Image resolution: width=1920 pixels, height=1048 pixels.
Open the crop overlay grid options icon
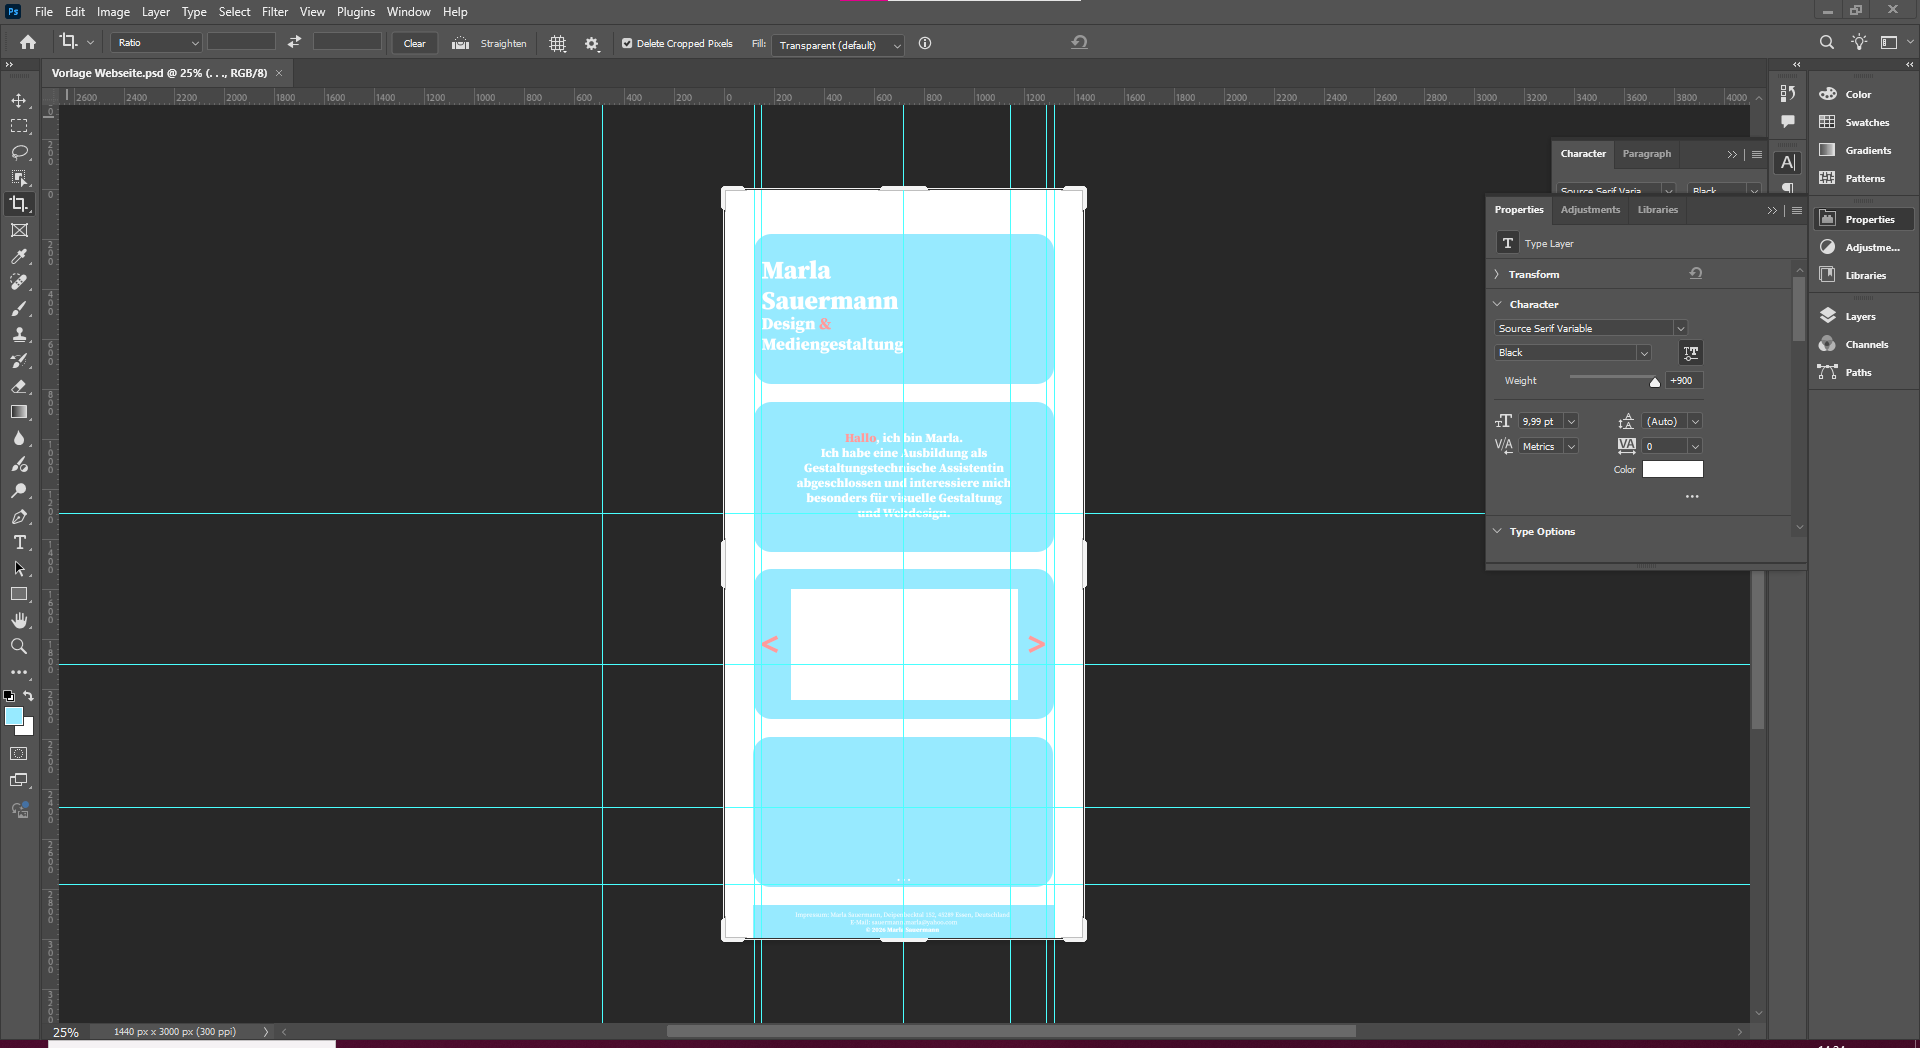557,43
